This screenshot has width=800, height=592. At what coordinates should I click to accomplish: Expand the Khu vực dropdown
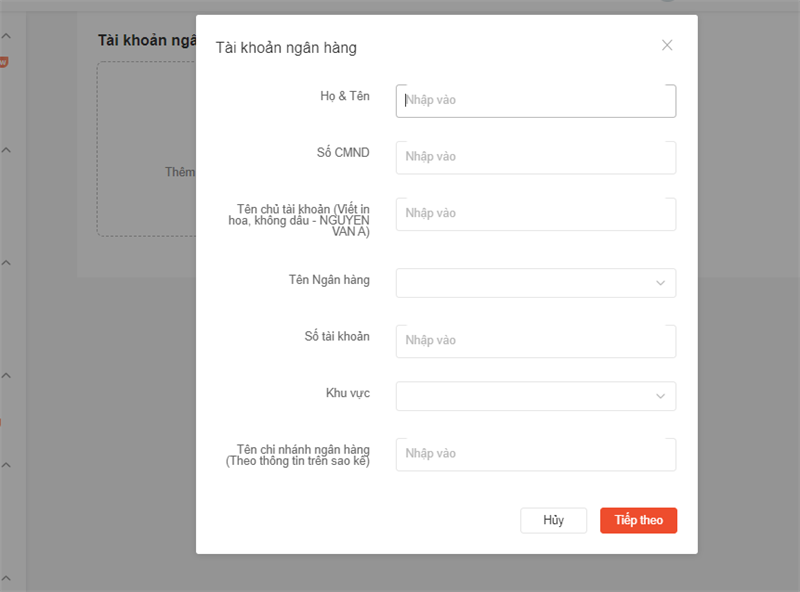536,396
